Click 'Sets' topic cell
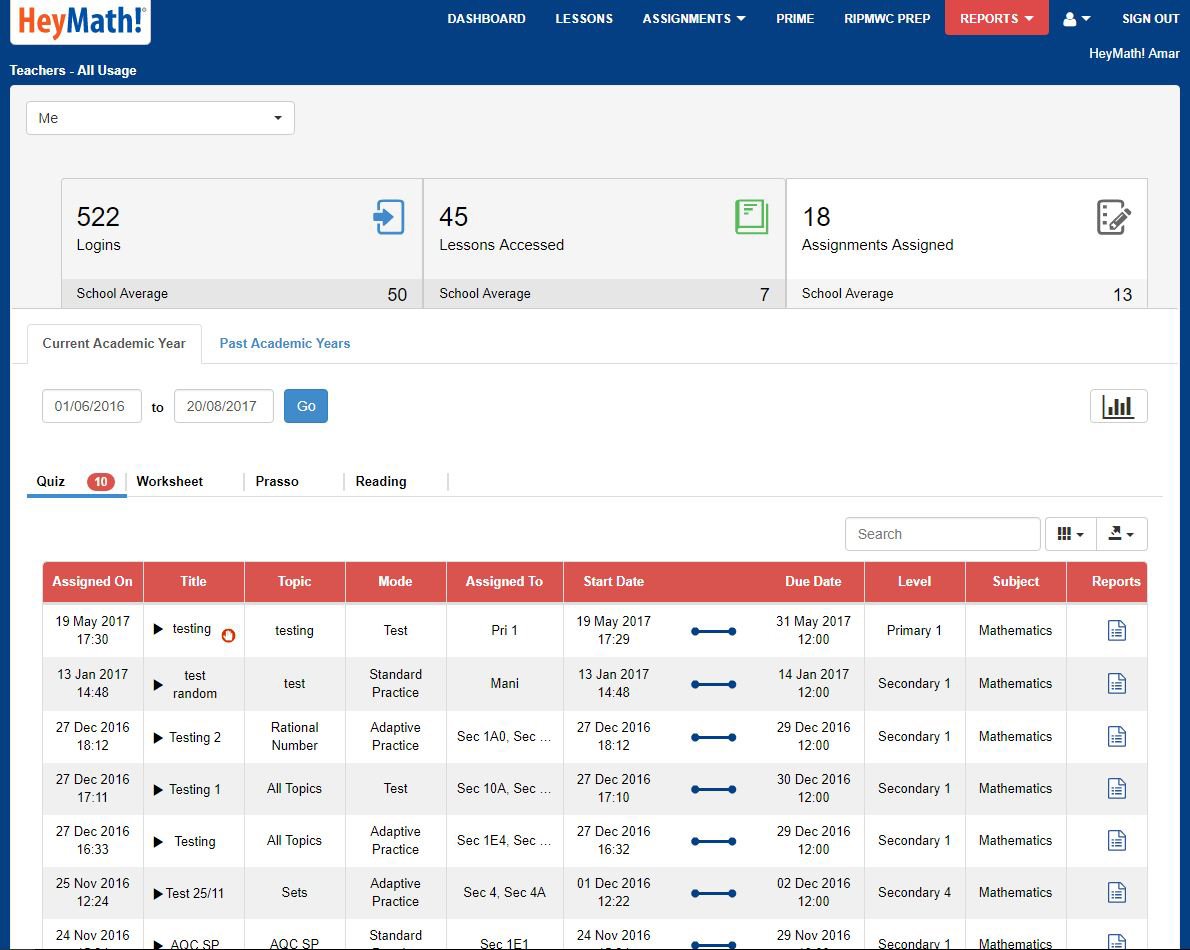This screenshot has height=950, width=1190. [294, 893]
